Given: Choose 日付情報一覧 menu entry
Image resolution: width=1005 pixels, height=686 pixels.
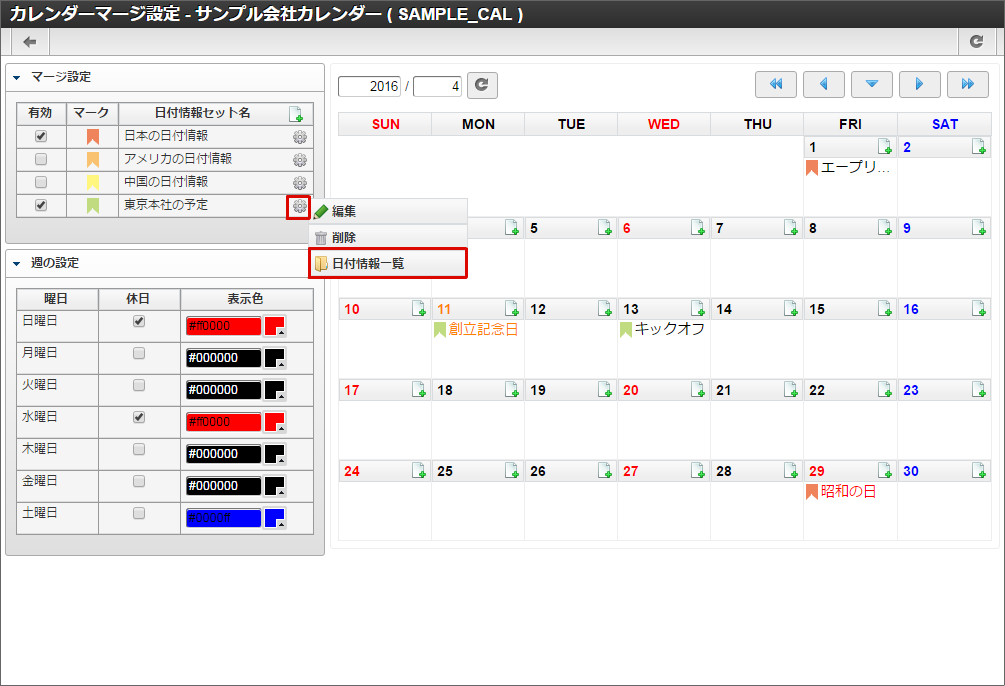Looking at the screenshot, I should (368, 264).
